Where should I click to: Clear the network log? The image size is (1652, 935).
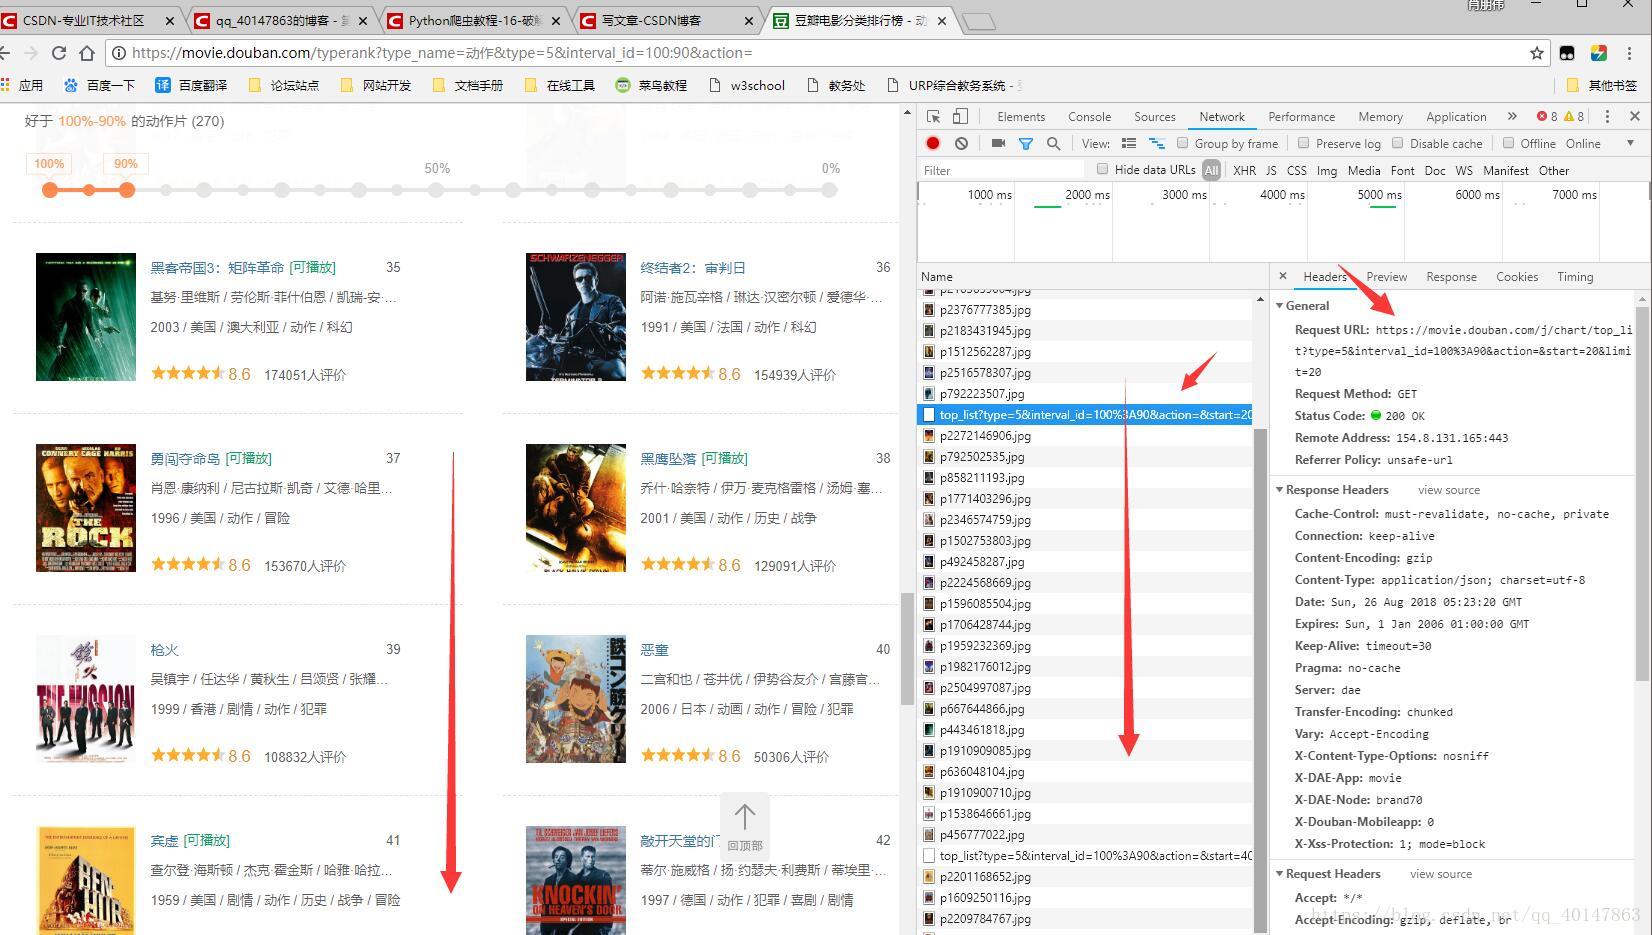point(961,143)
